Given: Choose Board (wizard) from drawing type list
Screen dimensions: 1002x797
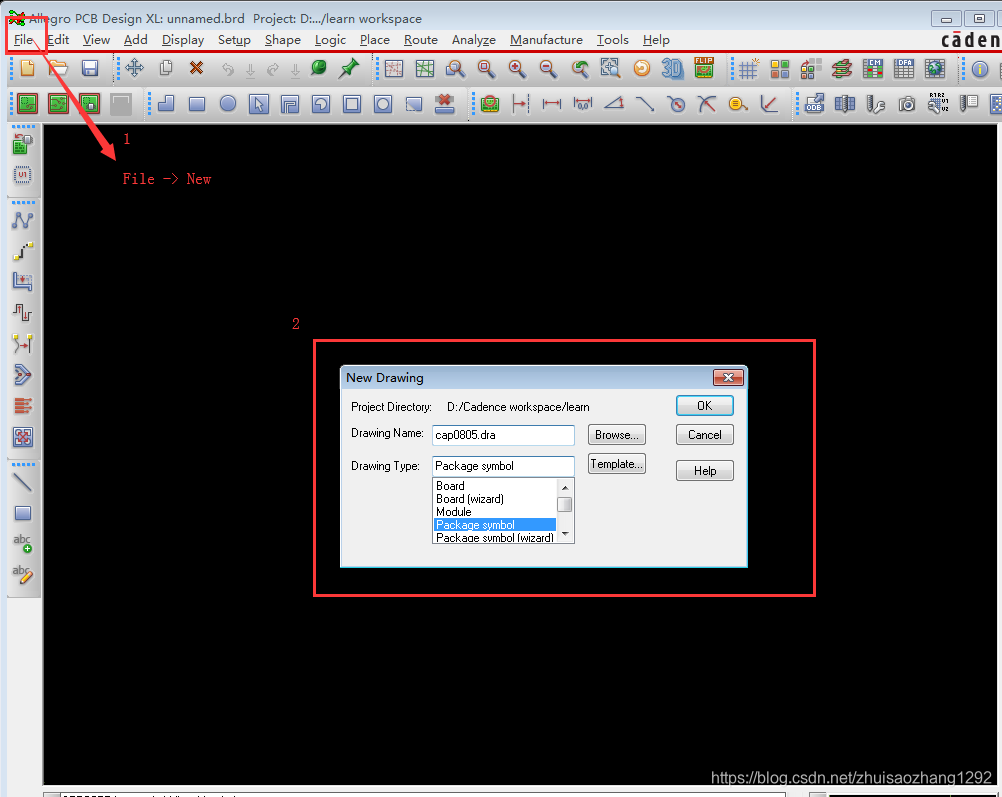Looking at the screenshot, I should [x=470, y=499].
